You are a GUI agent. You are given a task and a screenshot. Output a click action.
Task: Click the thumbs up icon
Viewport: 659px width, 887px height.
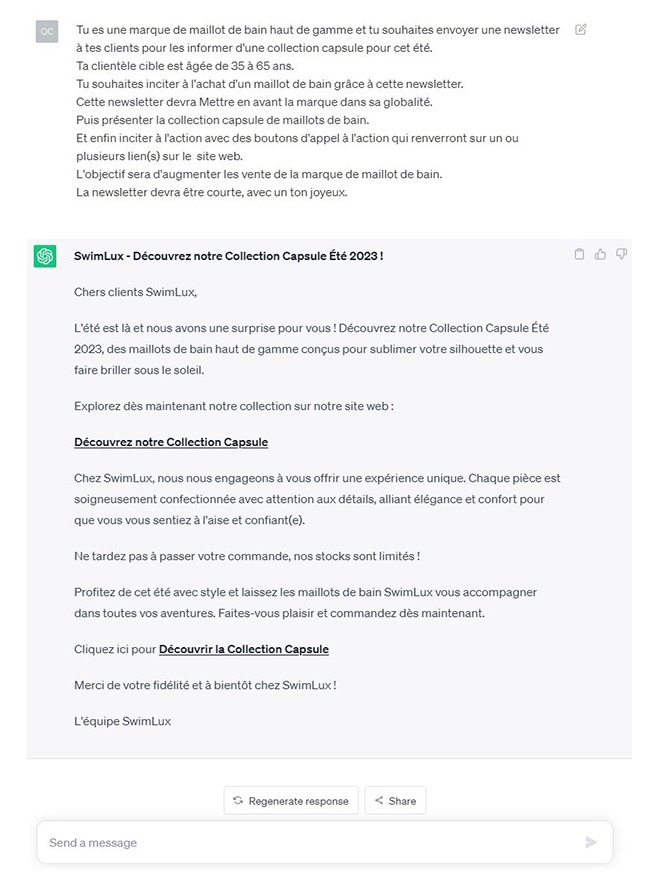click(x=600, y=254)
